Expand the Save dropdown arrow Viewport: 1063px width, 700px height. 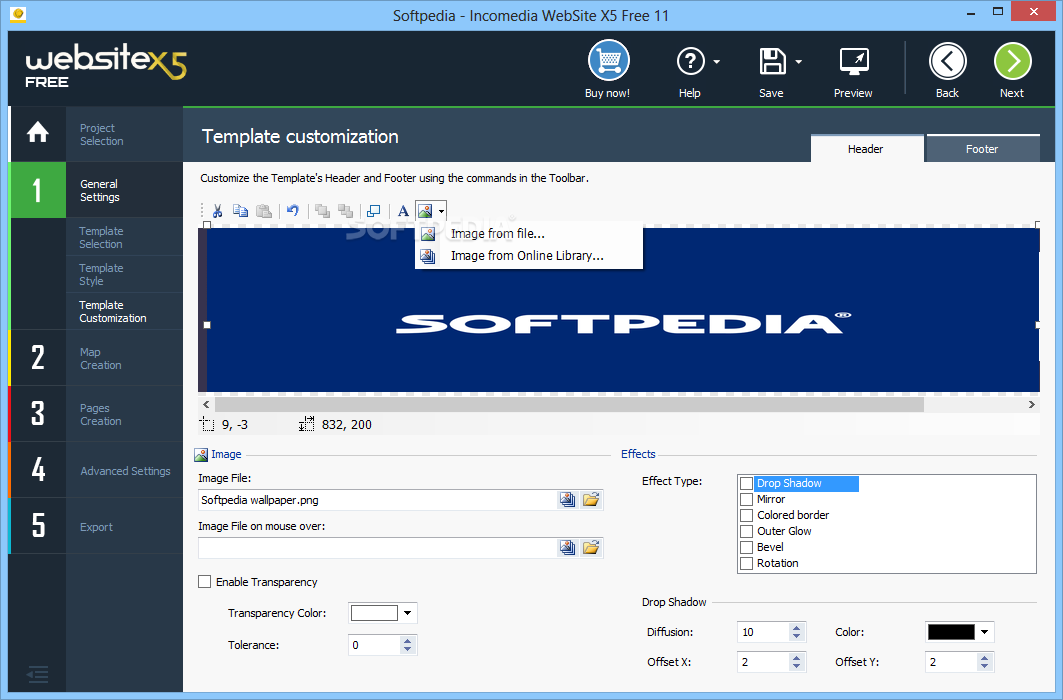pos(799,62)
